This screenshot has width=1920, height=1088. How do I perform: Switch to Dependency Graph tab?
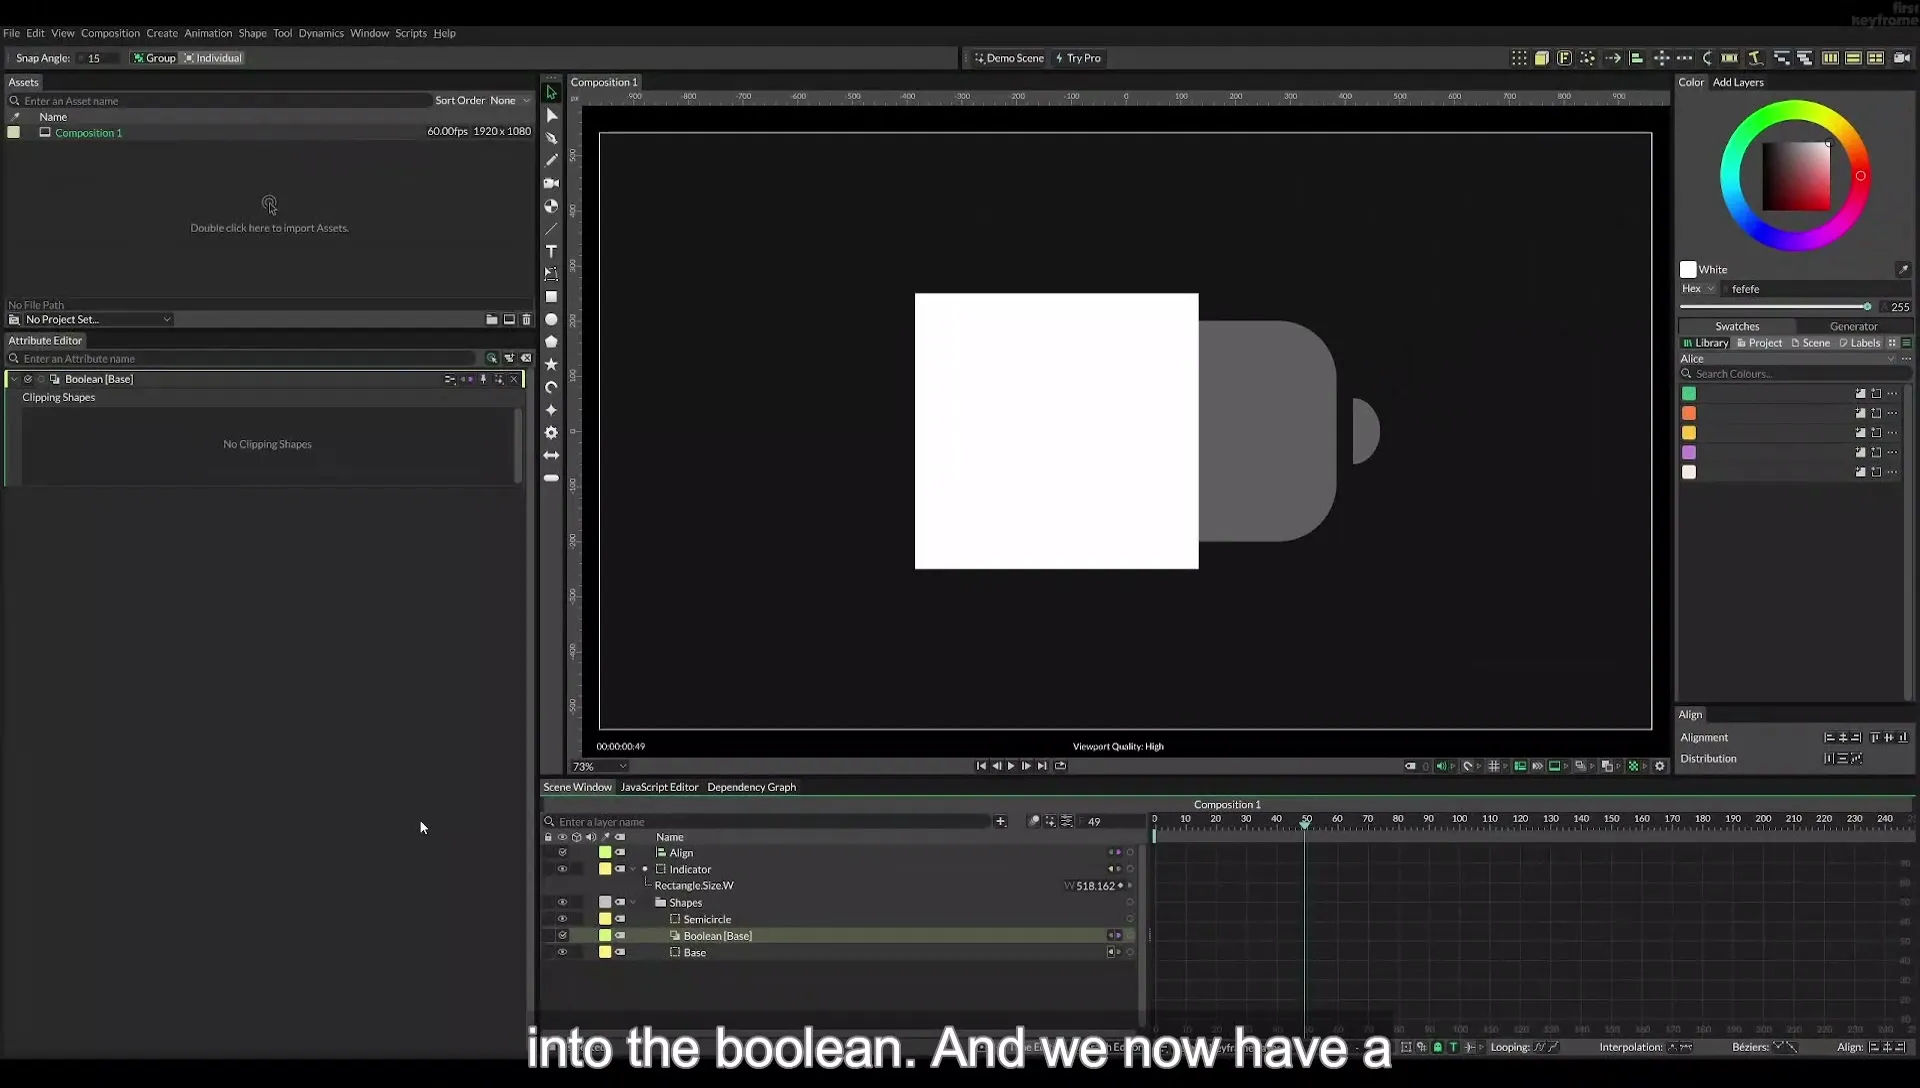751,788
